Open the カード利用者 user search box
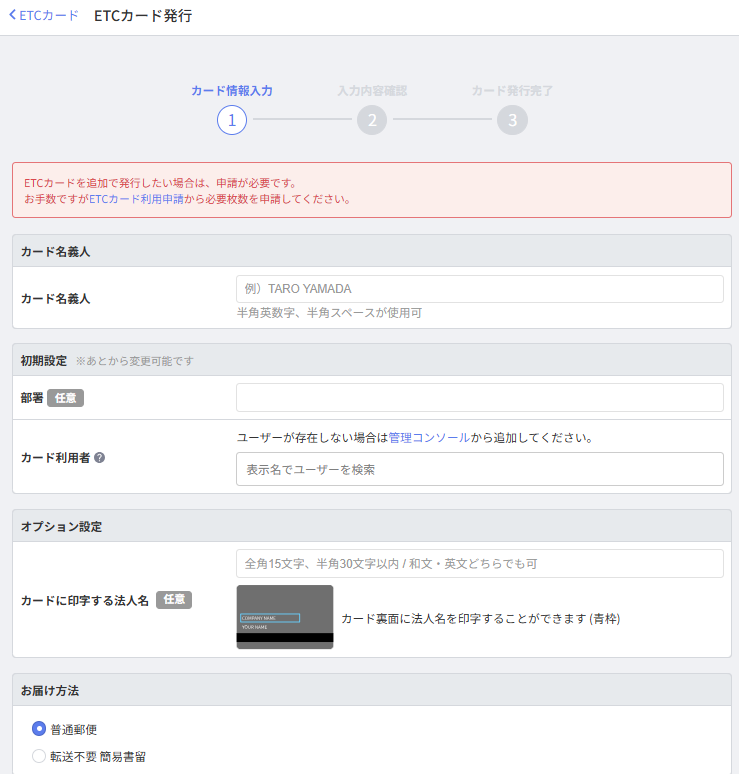The height and width of the screenshot is (774, 739). (479, 469)
